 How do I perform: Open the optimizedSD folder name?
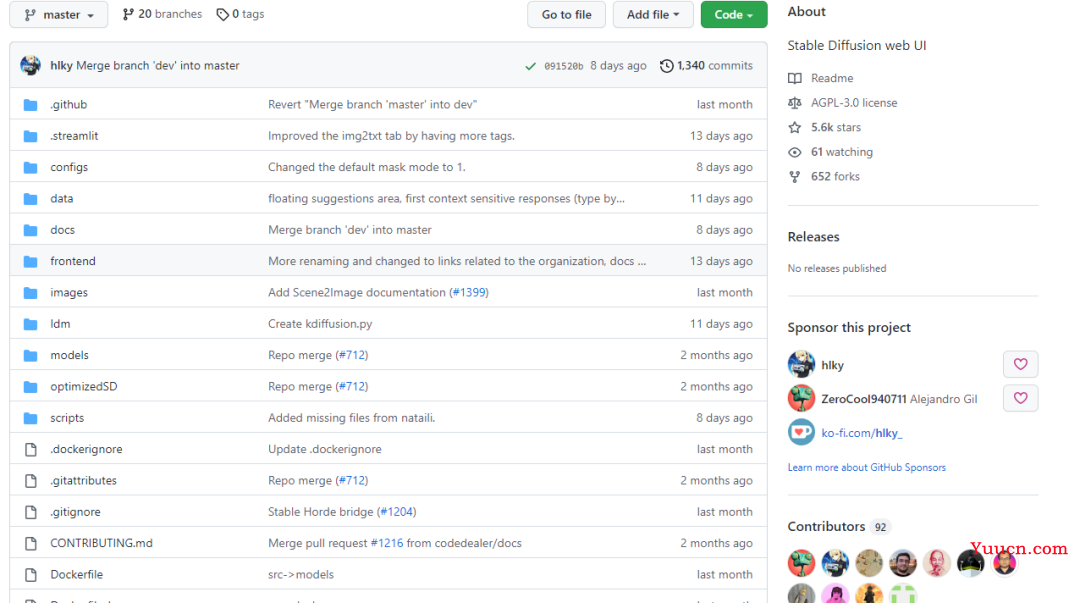pyautogui.click(x=83, y=387)
